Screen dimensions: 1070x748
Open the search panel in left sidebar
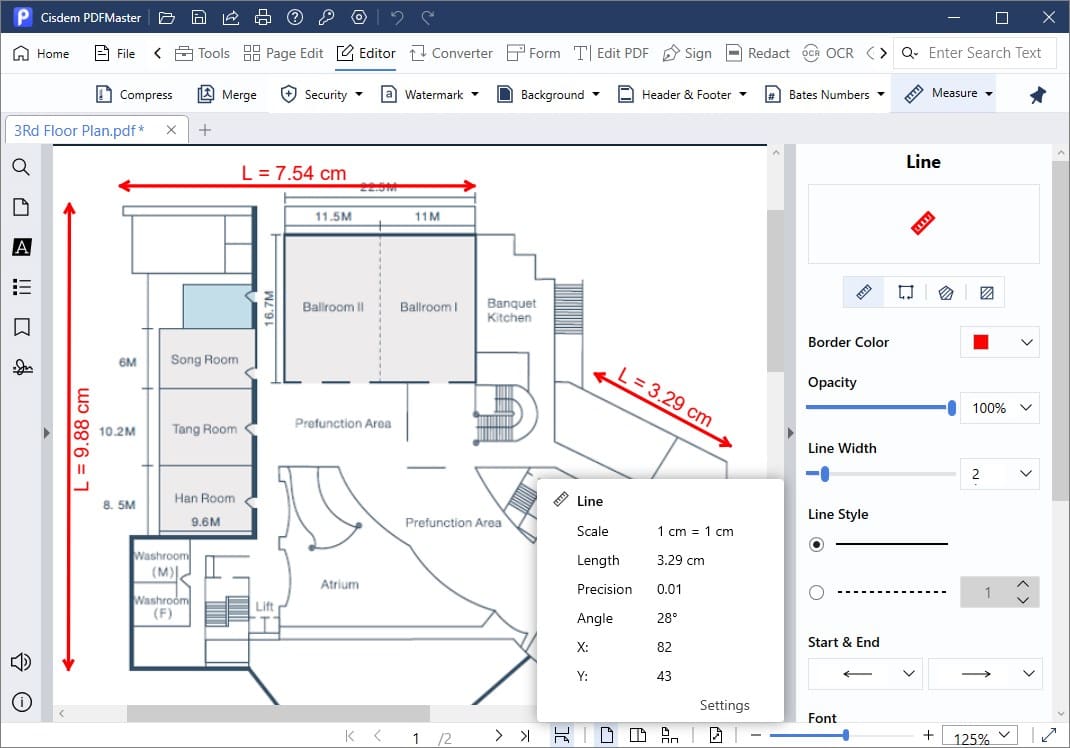coord(21,167)
